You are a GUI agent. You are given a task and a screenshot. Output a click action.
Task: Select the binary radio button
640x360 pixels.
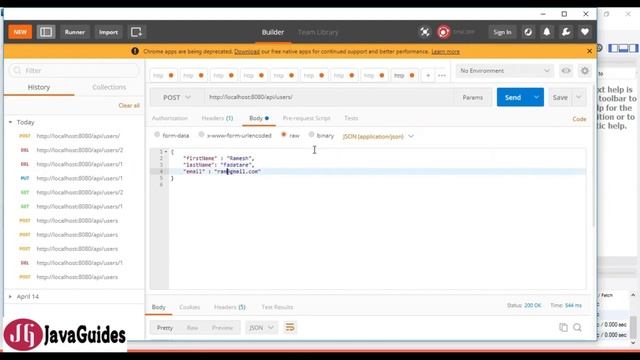click(x=311, y=134)
